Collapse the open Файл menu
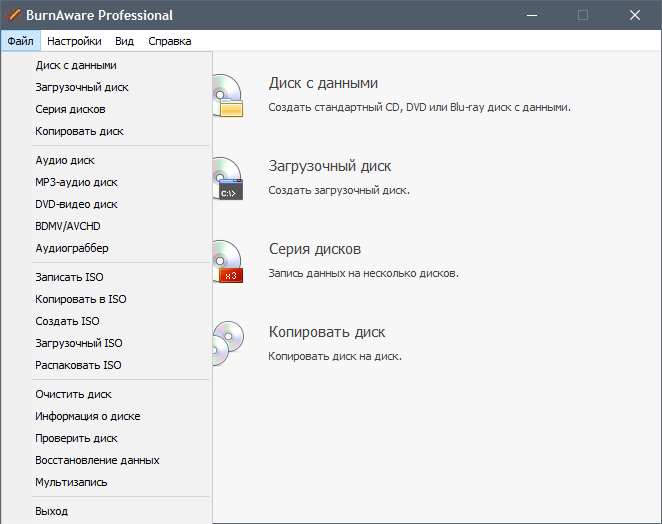Viewport: 662px width, 524px height. tap(19, 41)
